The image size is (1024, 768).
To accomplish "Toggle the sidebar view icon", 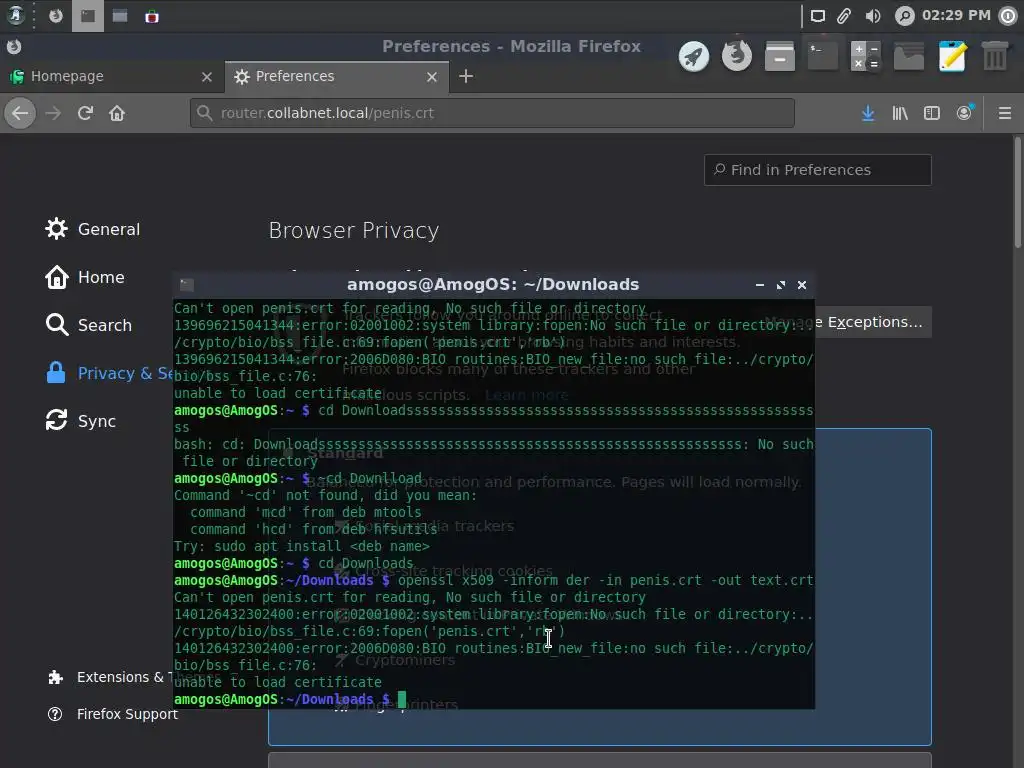I will 932,113.
